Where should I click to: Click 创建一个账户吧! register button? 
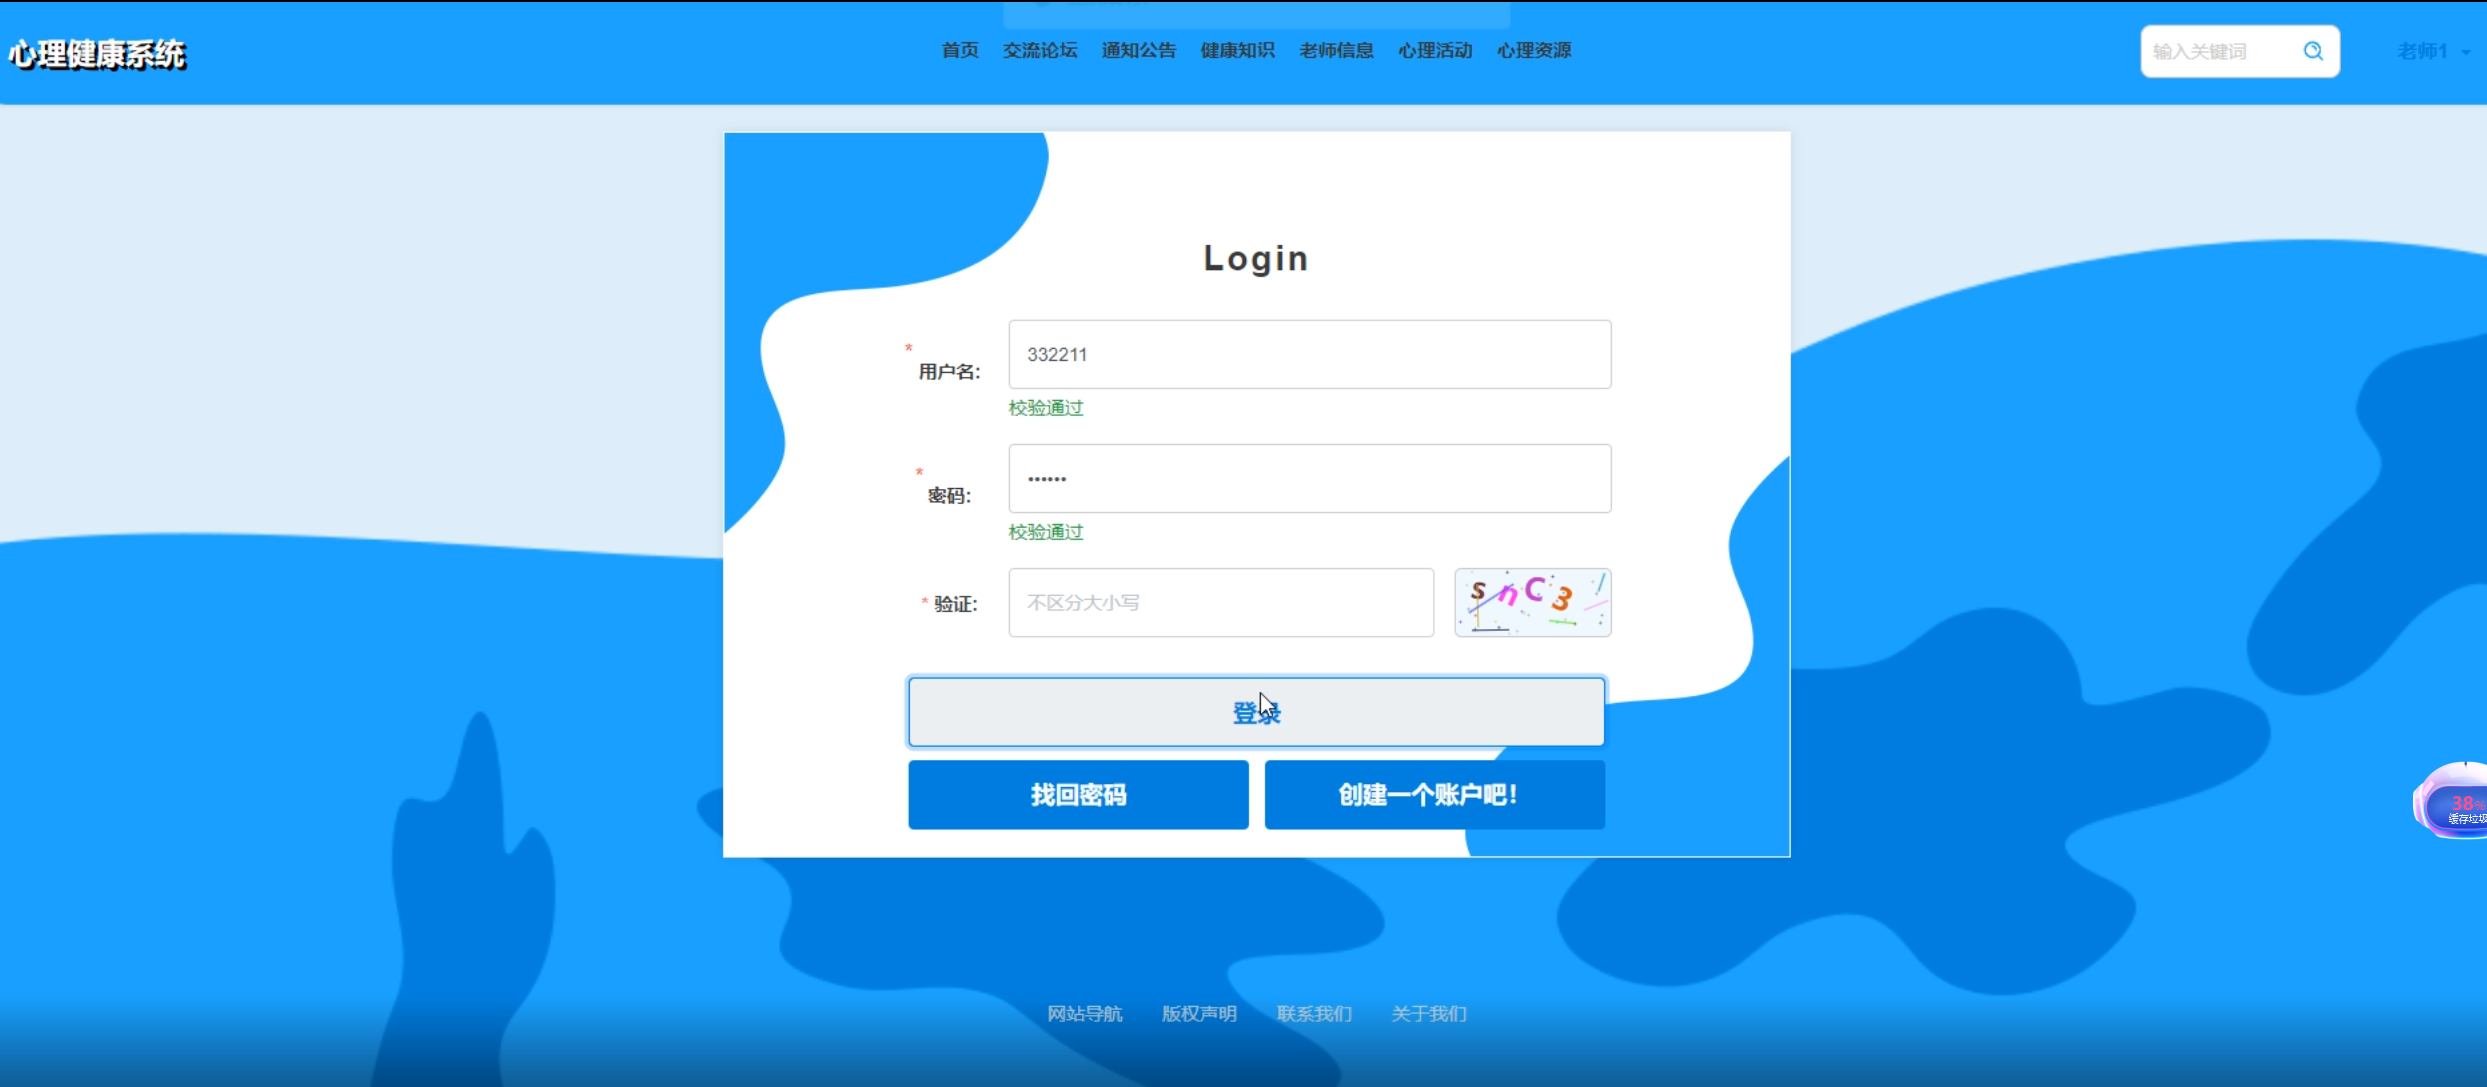click(1434, 795)
